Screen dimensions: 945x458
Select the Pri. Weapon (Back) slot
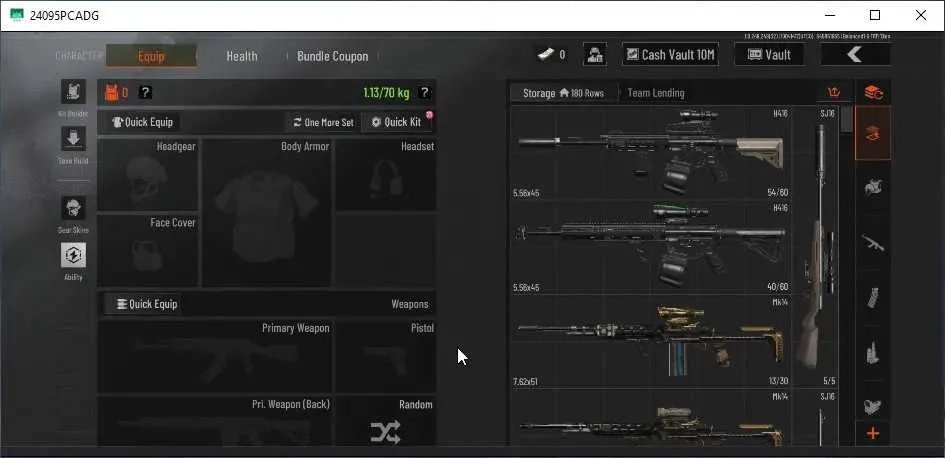click(215, 421)
